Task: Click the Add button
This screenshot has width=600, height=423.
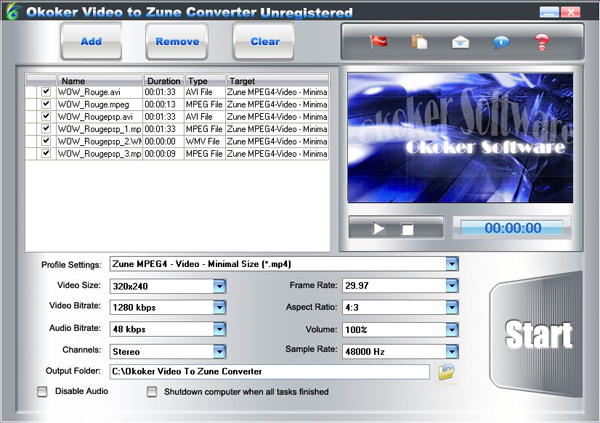Action: tap(91, 41)
